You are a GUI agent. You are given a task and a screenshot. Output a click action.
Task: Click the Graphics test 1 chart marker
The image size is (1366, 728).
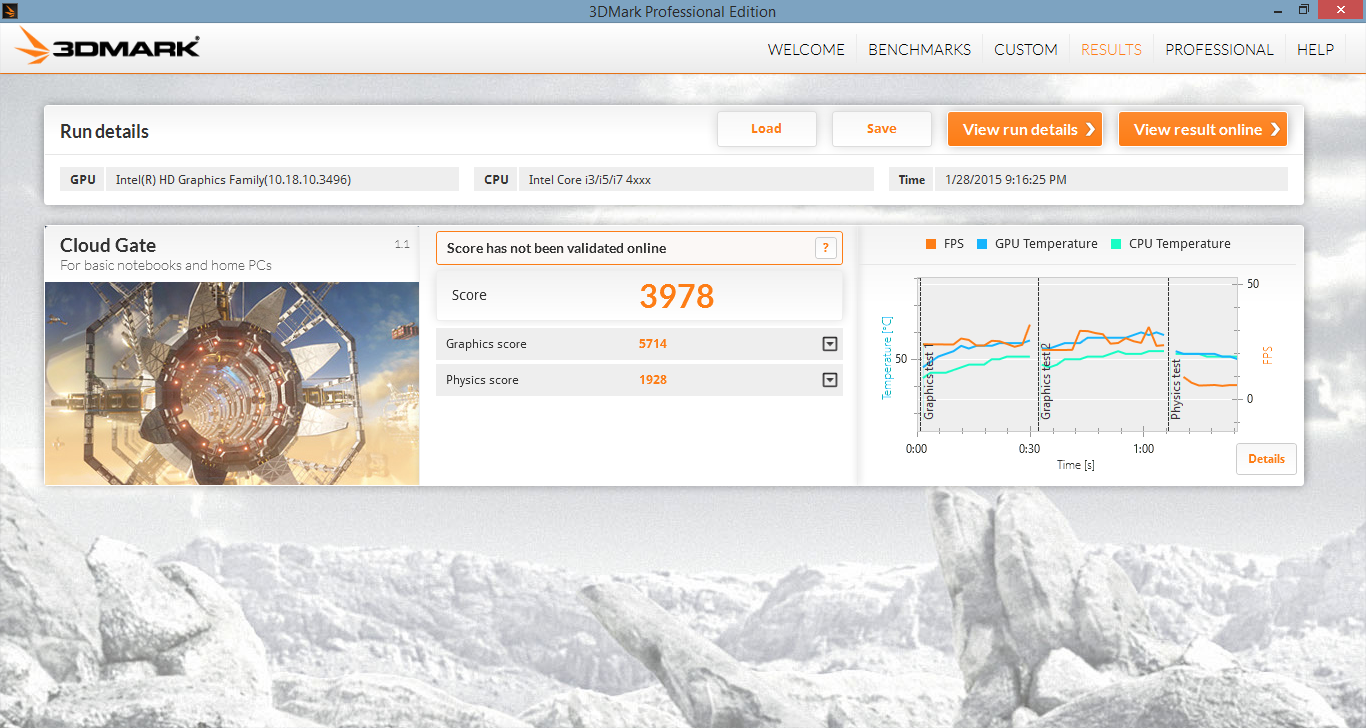929,381
